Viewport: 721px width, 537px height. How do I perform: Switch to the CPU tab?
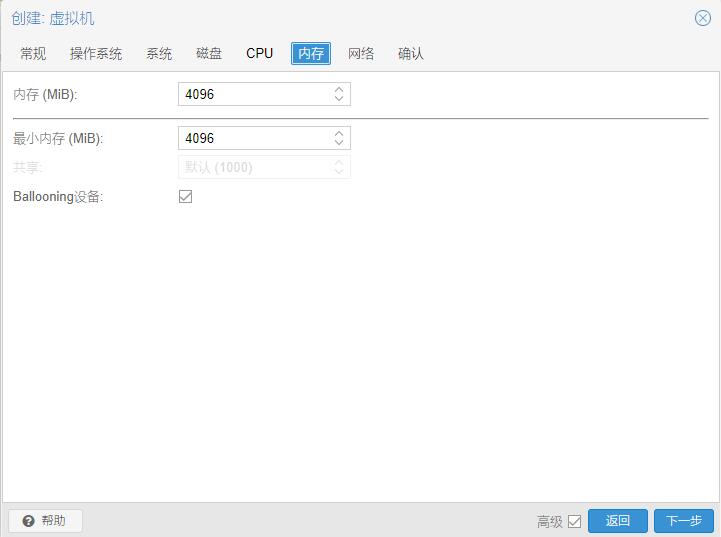pyautogui.click(x=259, y=54)
